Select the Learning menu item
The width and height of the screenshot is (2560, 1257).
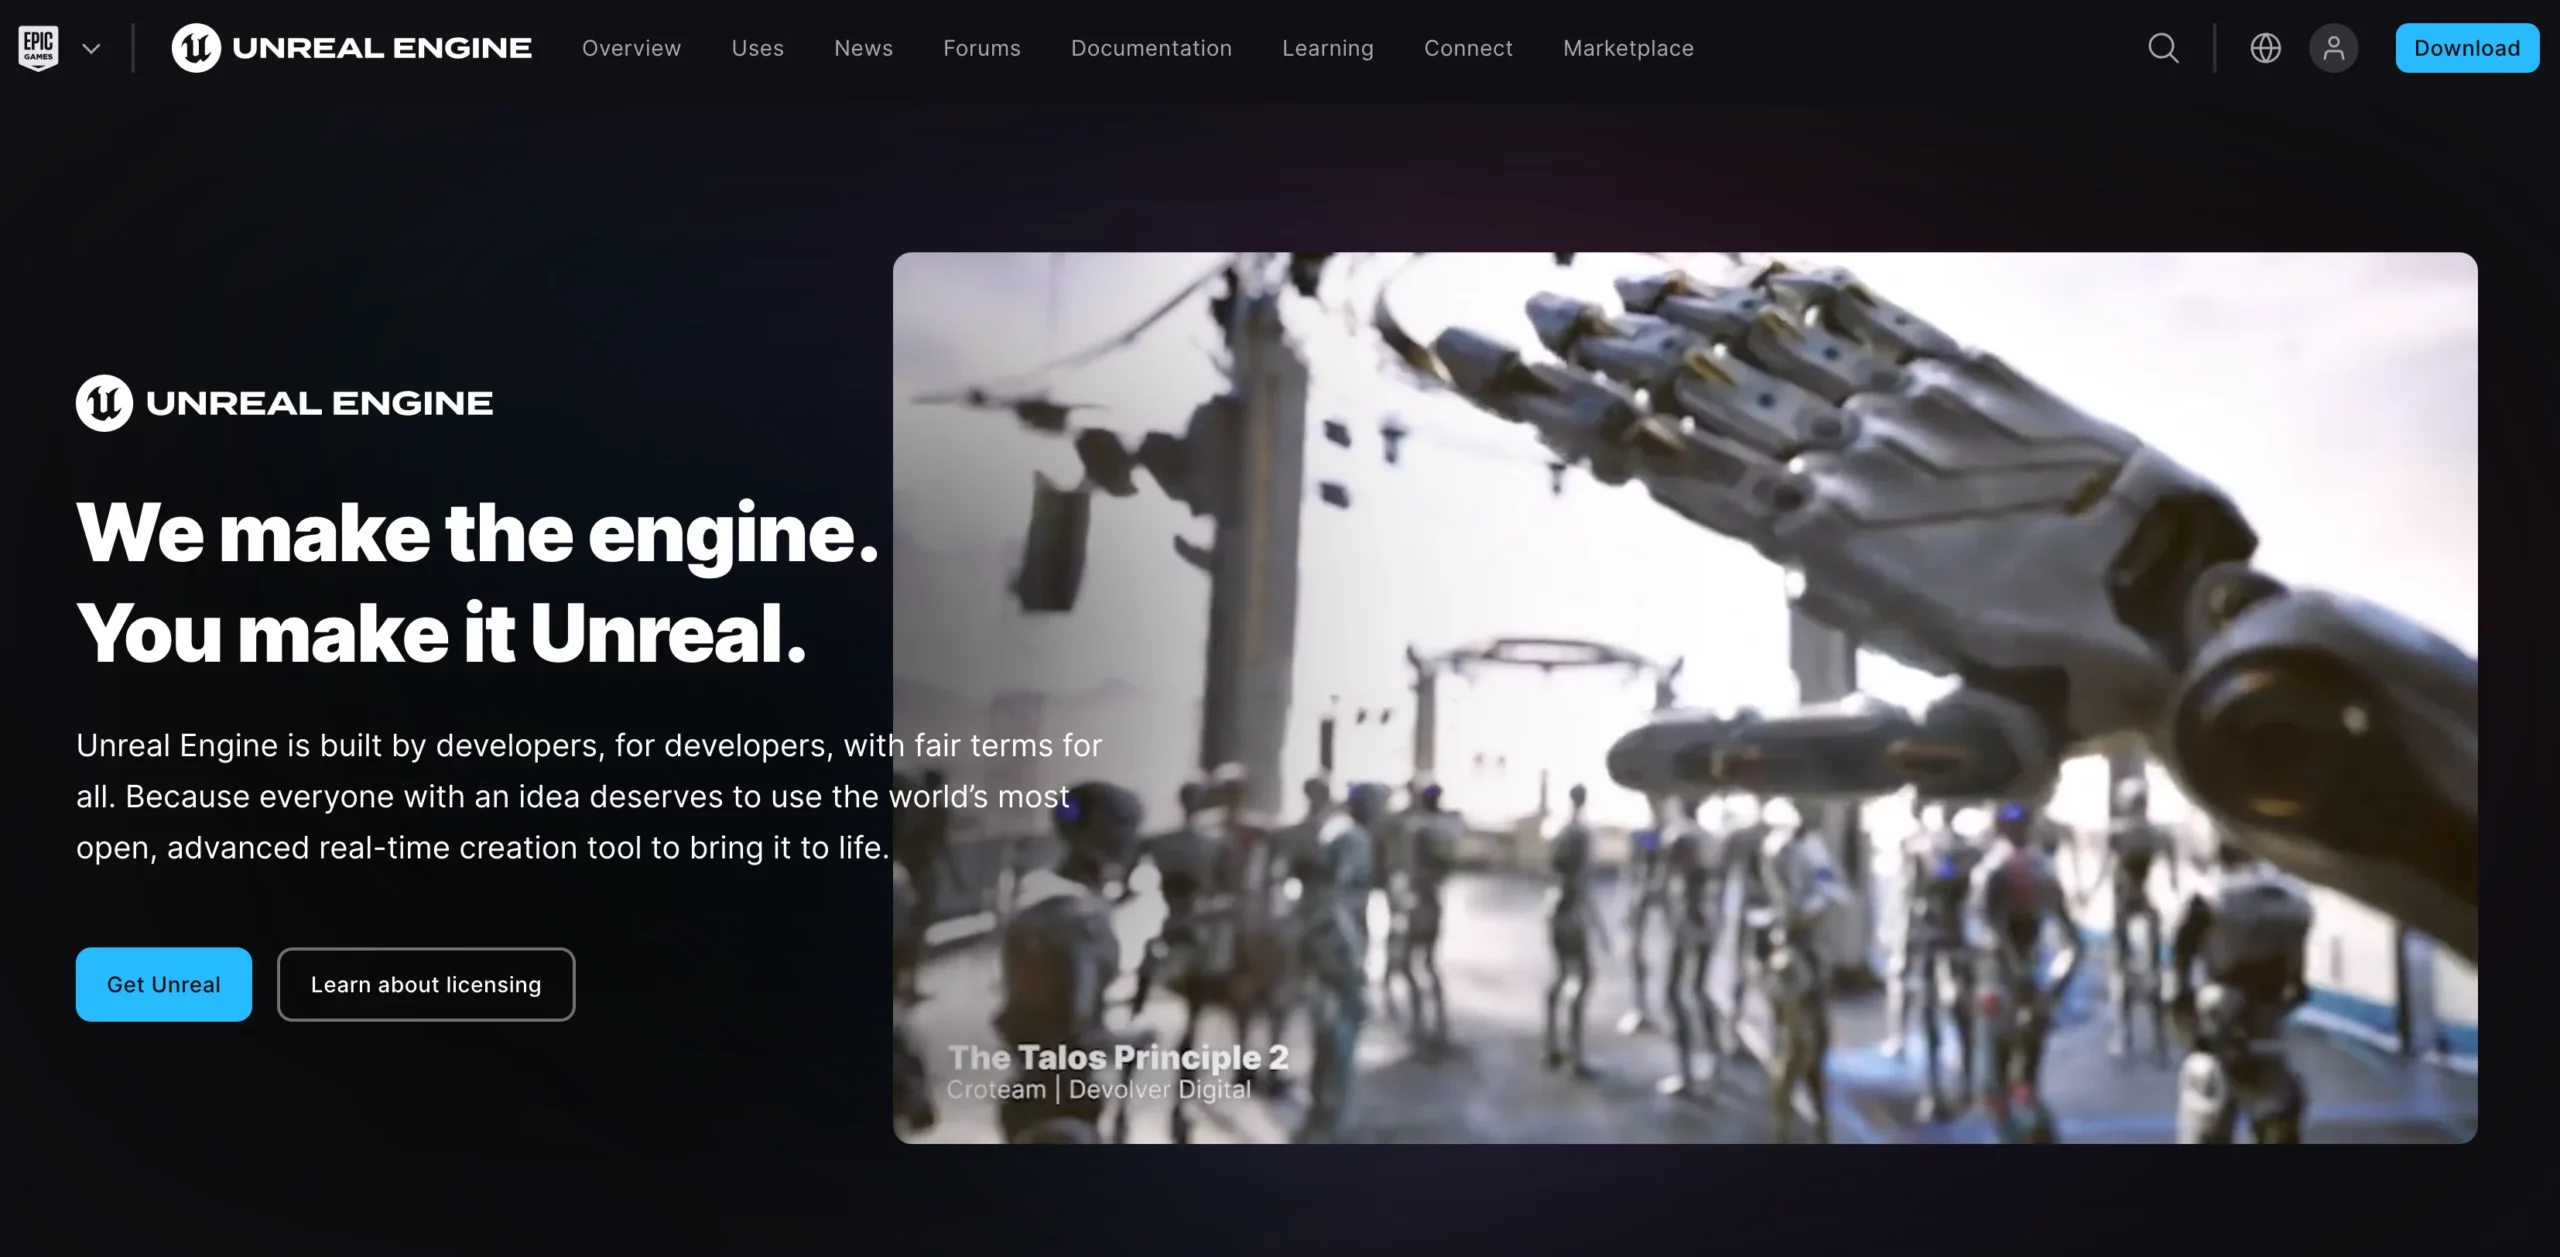click(x=1328, y=48)
